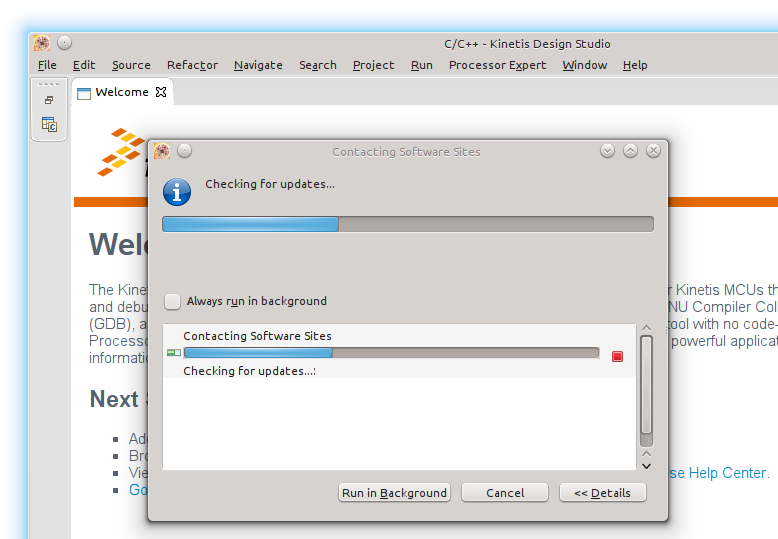
Task: Click the top Checking for updates progress bar
Action: tap(407, 224)
